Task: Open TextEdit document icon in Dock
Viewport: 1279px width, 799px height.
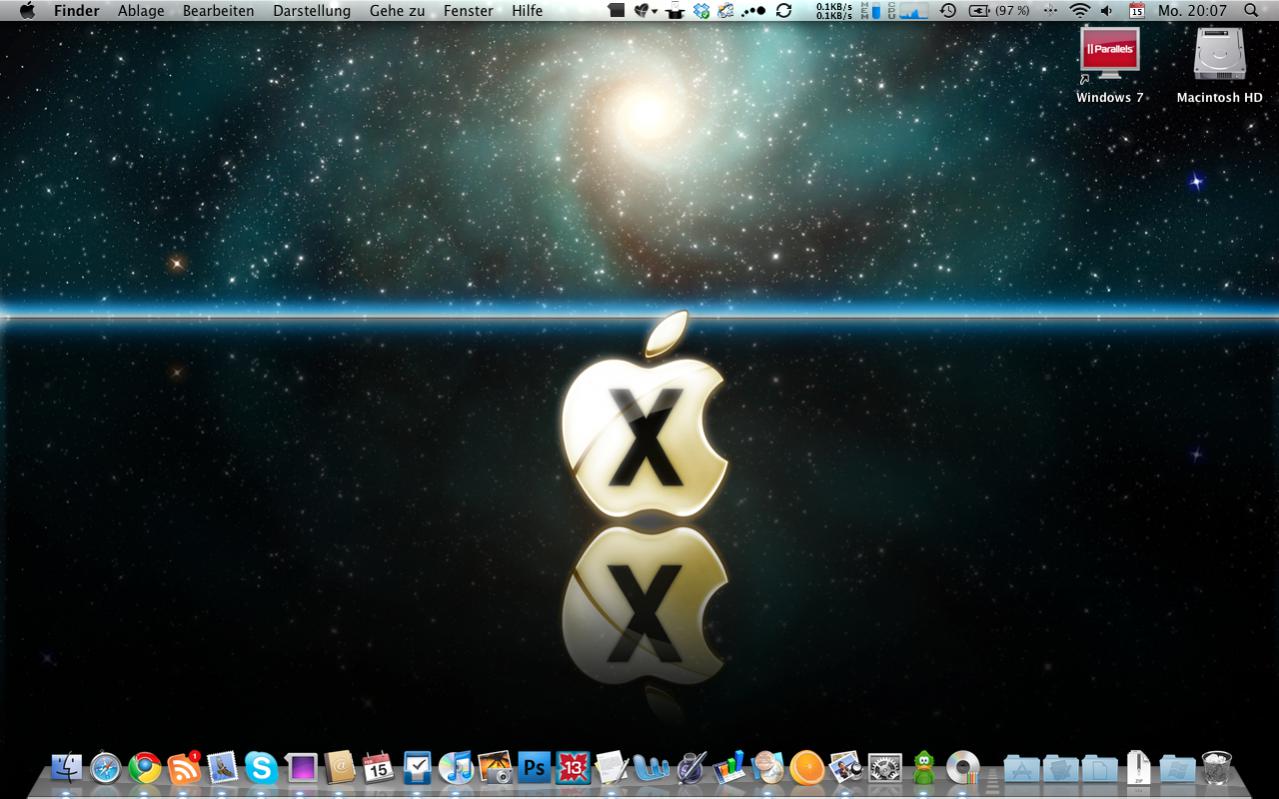Action: 611,767
